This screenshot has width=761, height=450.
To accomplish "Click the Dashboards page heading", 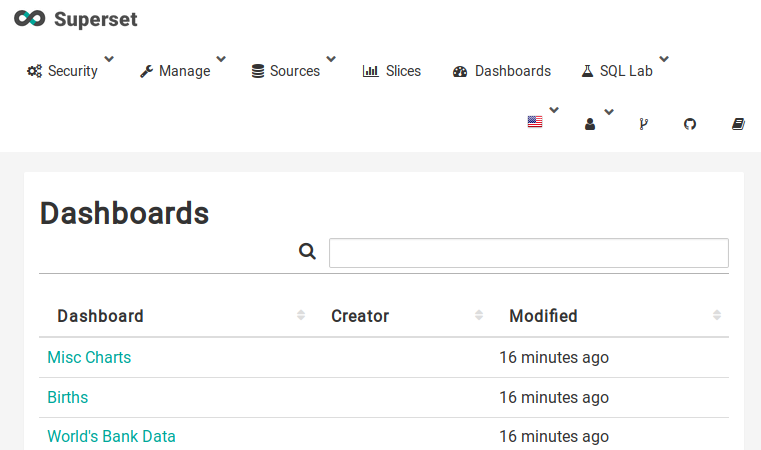I will (x=124, y=213).
